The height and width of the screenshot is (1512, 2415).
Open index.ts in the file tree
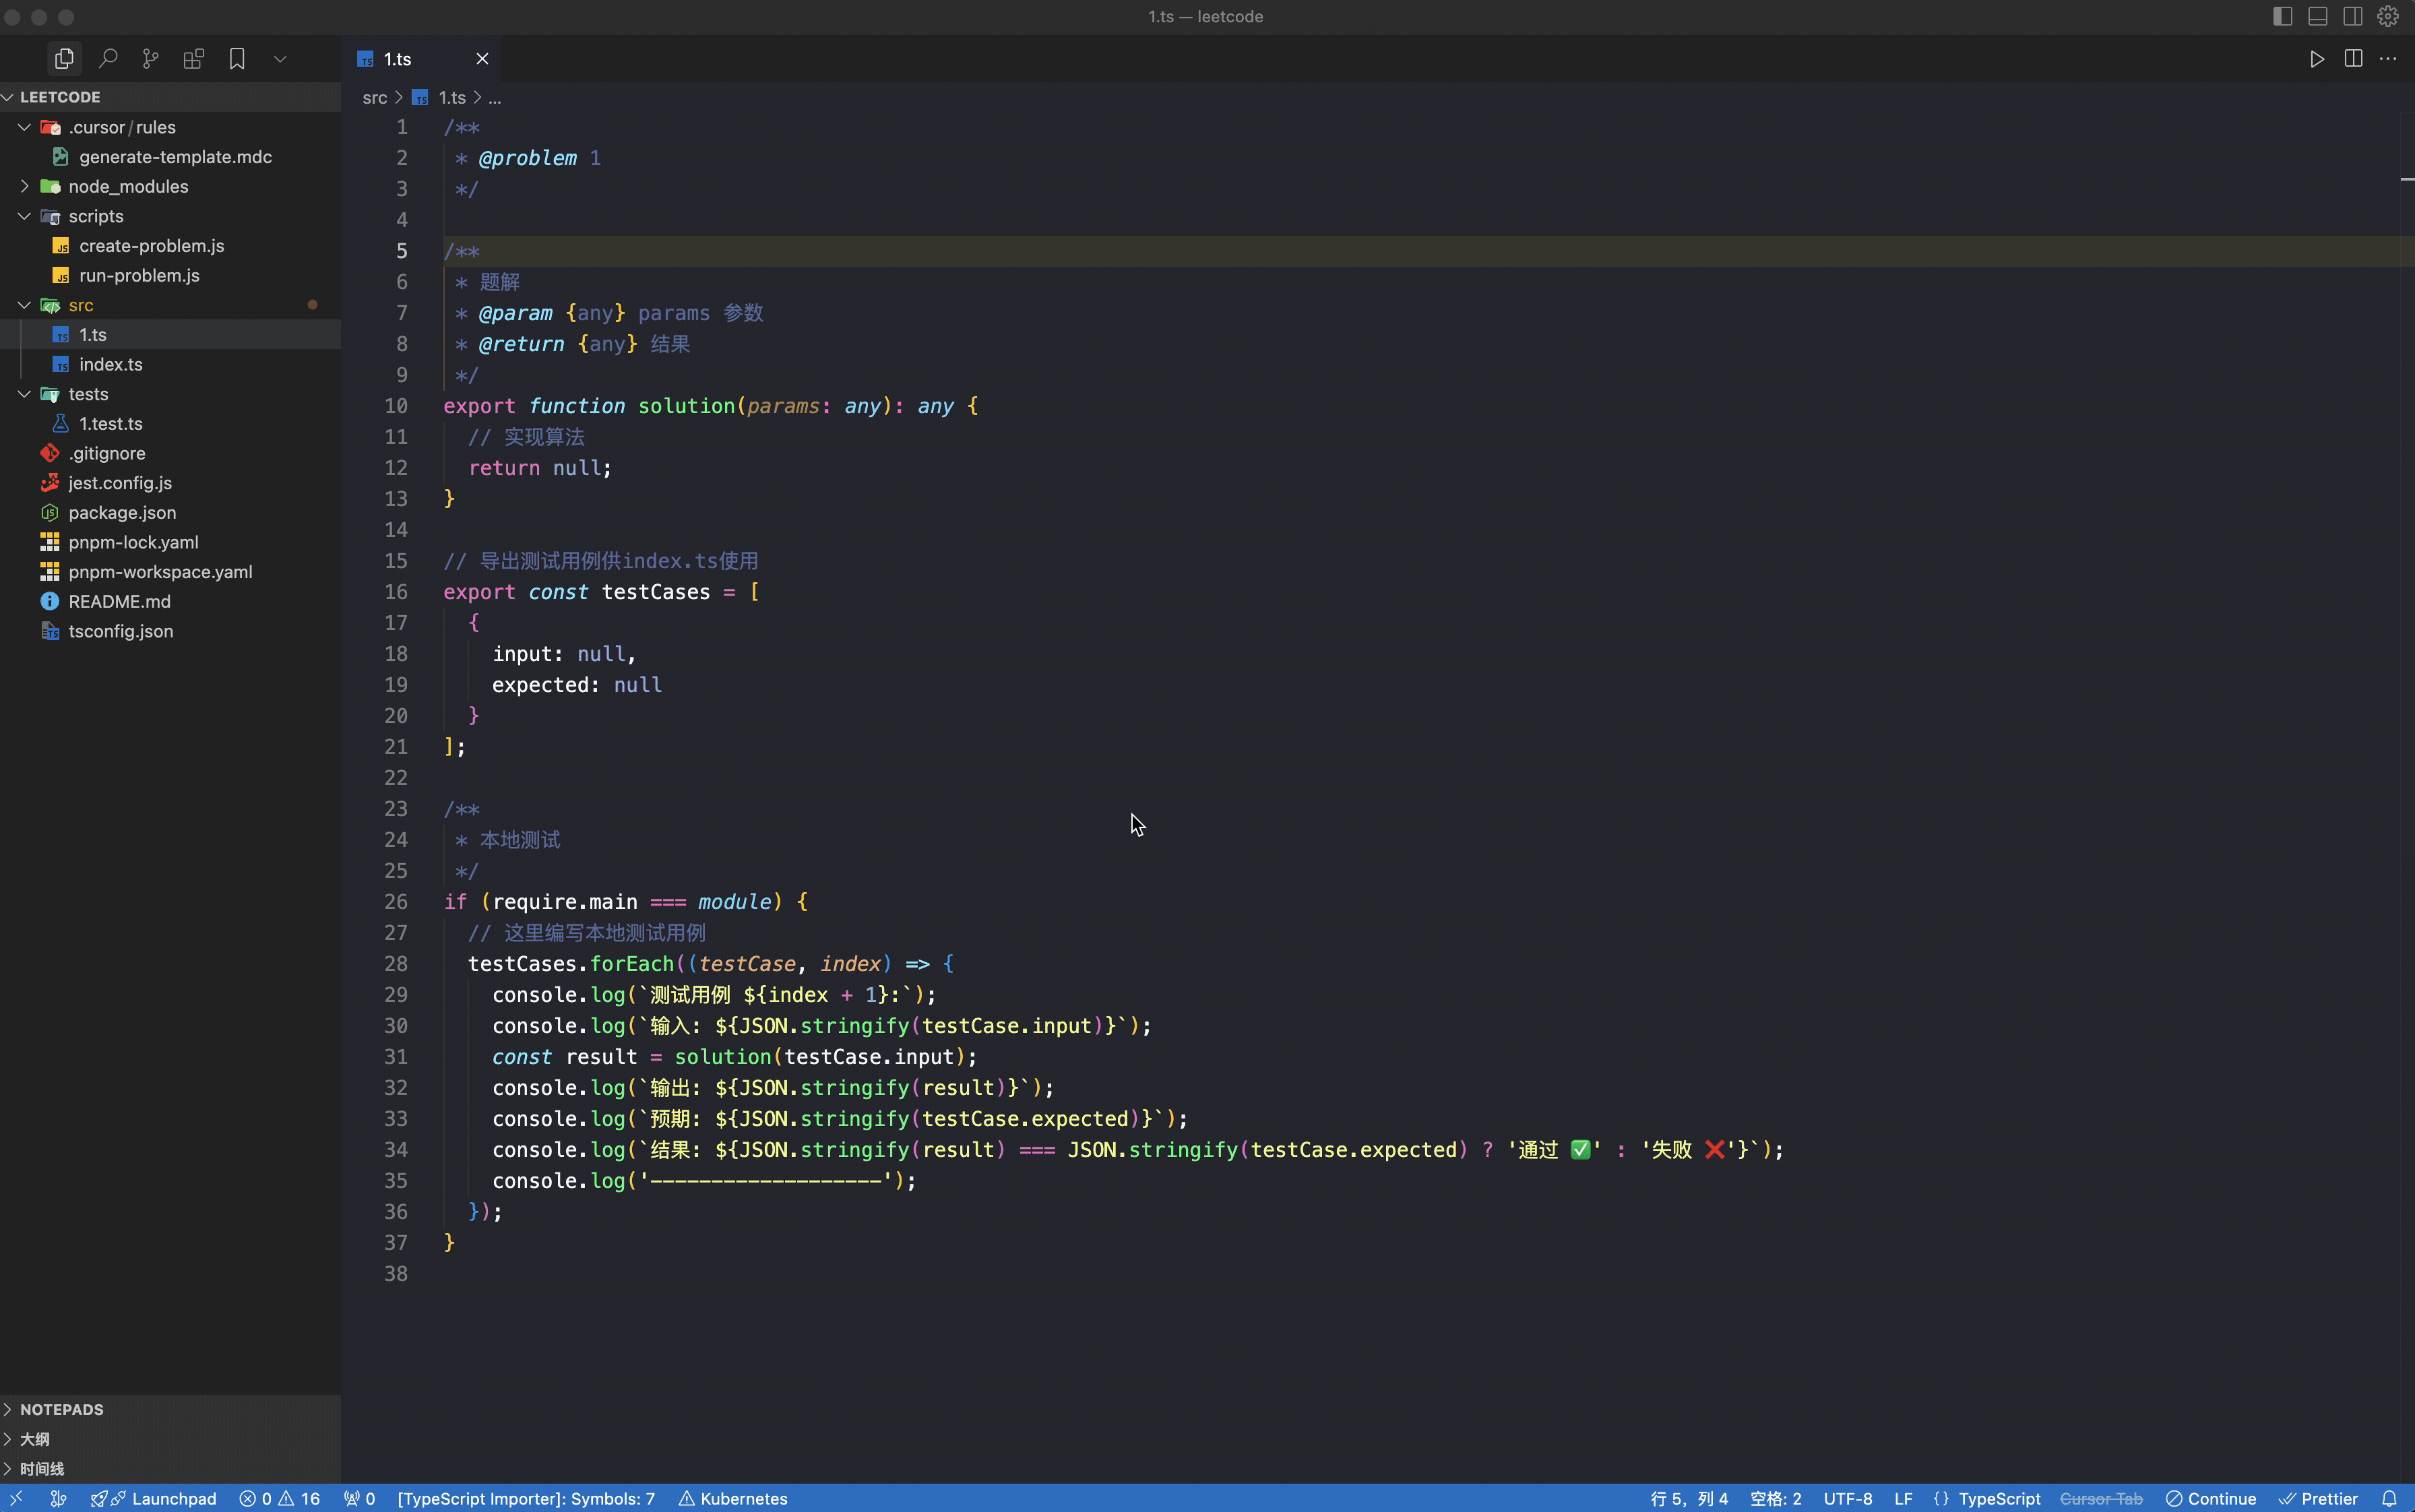pos(110,365)
